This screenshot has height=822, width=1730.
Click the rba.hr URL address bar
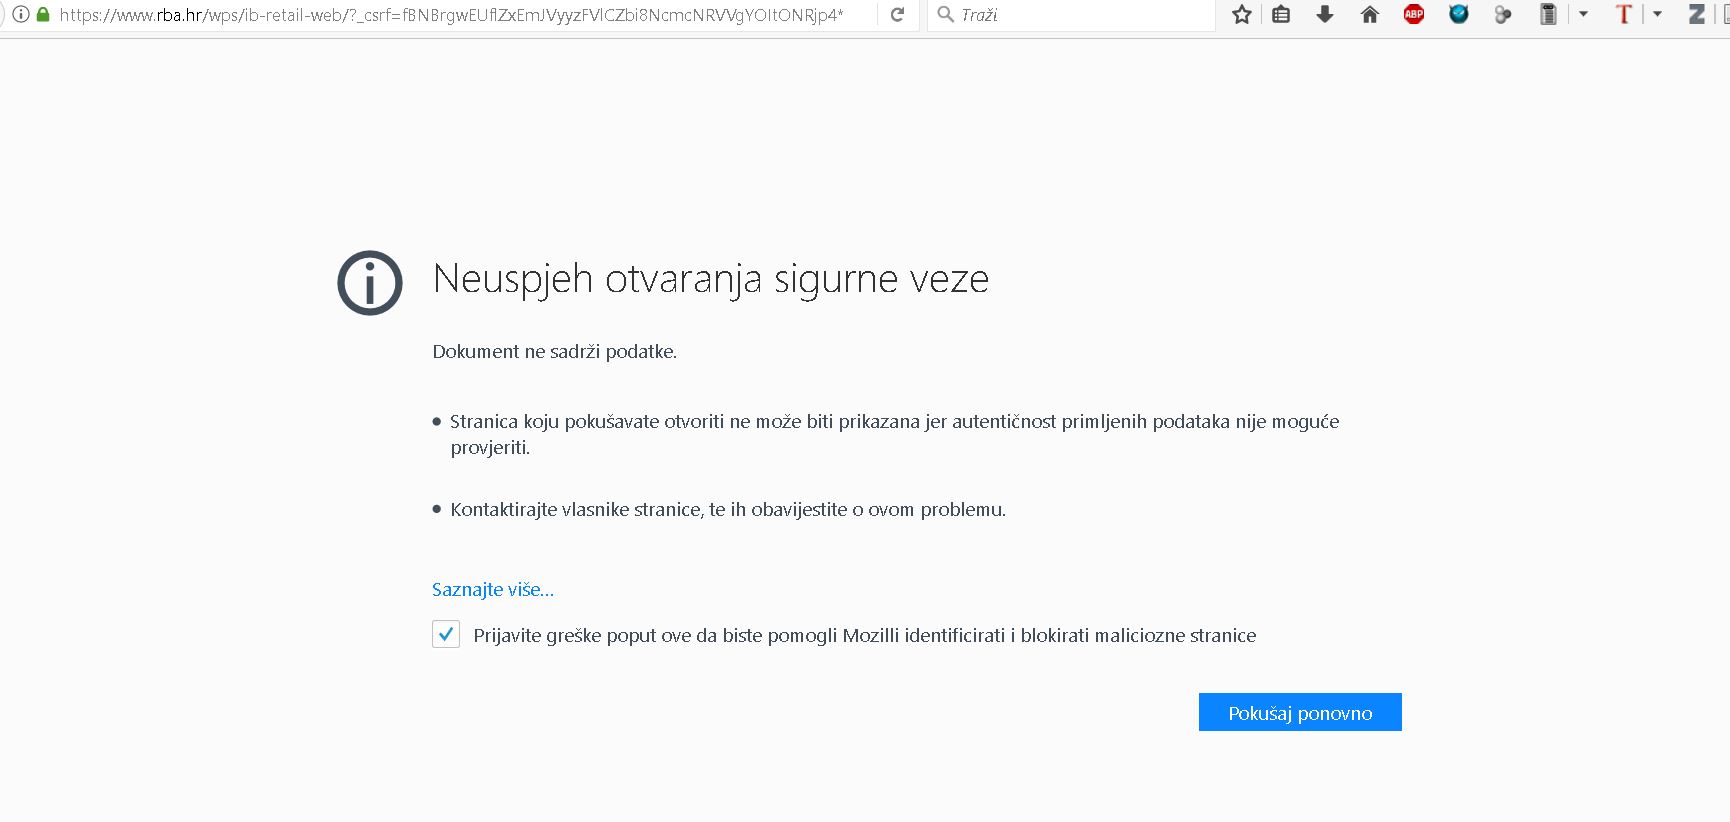pos(450,15)
